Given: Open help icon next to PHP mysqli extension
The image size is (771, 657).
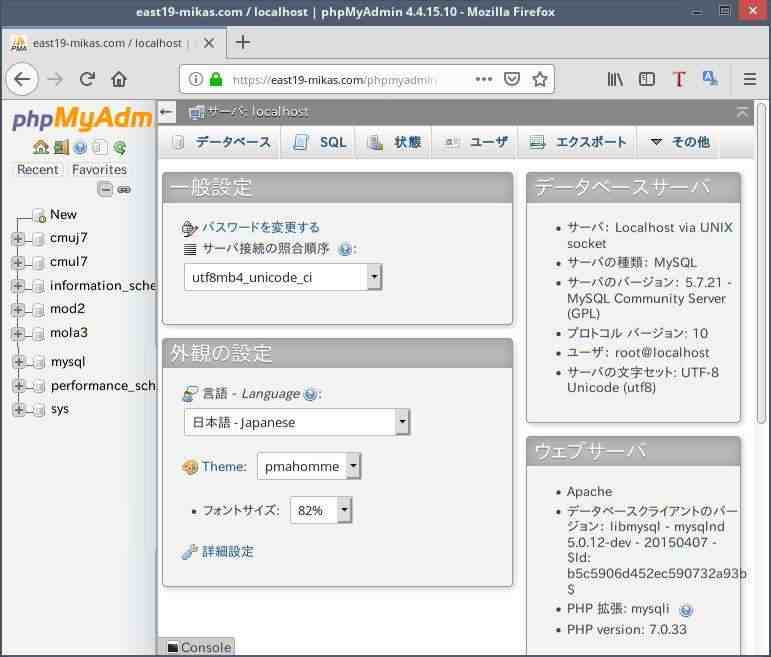Looking at the screenshot, I should pyautogui.click(x=686, y=610).
